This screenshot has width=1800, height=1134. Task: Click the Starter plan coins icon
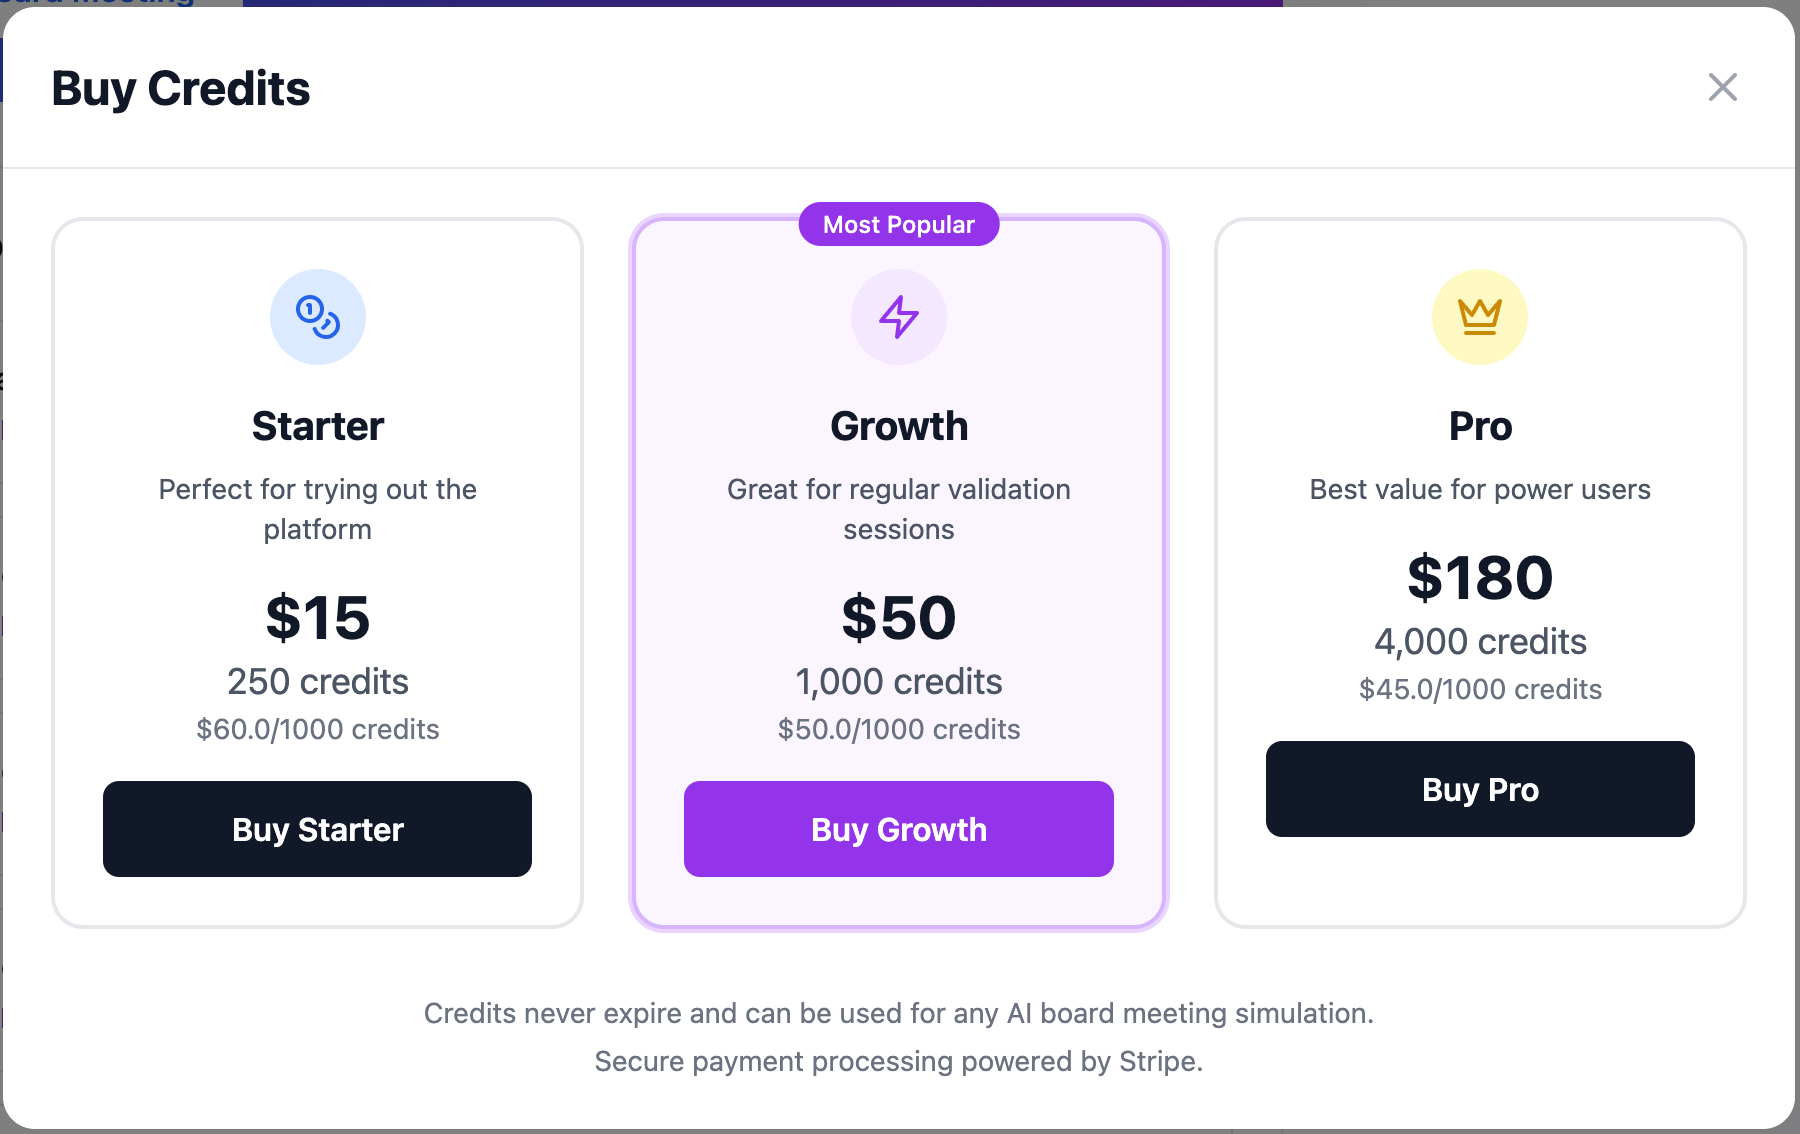pyautogui.click(x=318, y=317)
